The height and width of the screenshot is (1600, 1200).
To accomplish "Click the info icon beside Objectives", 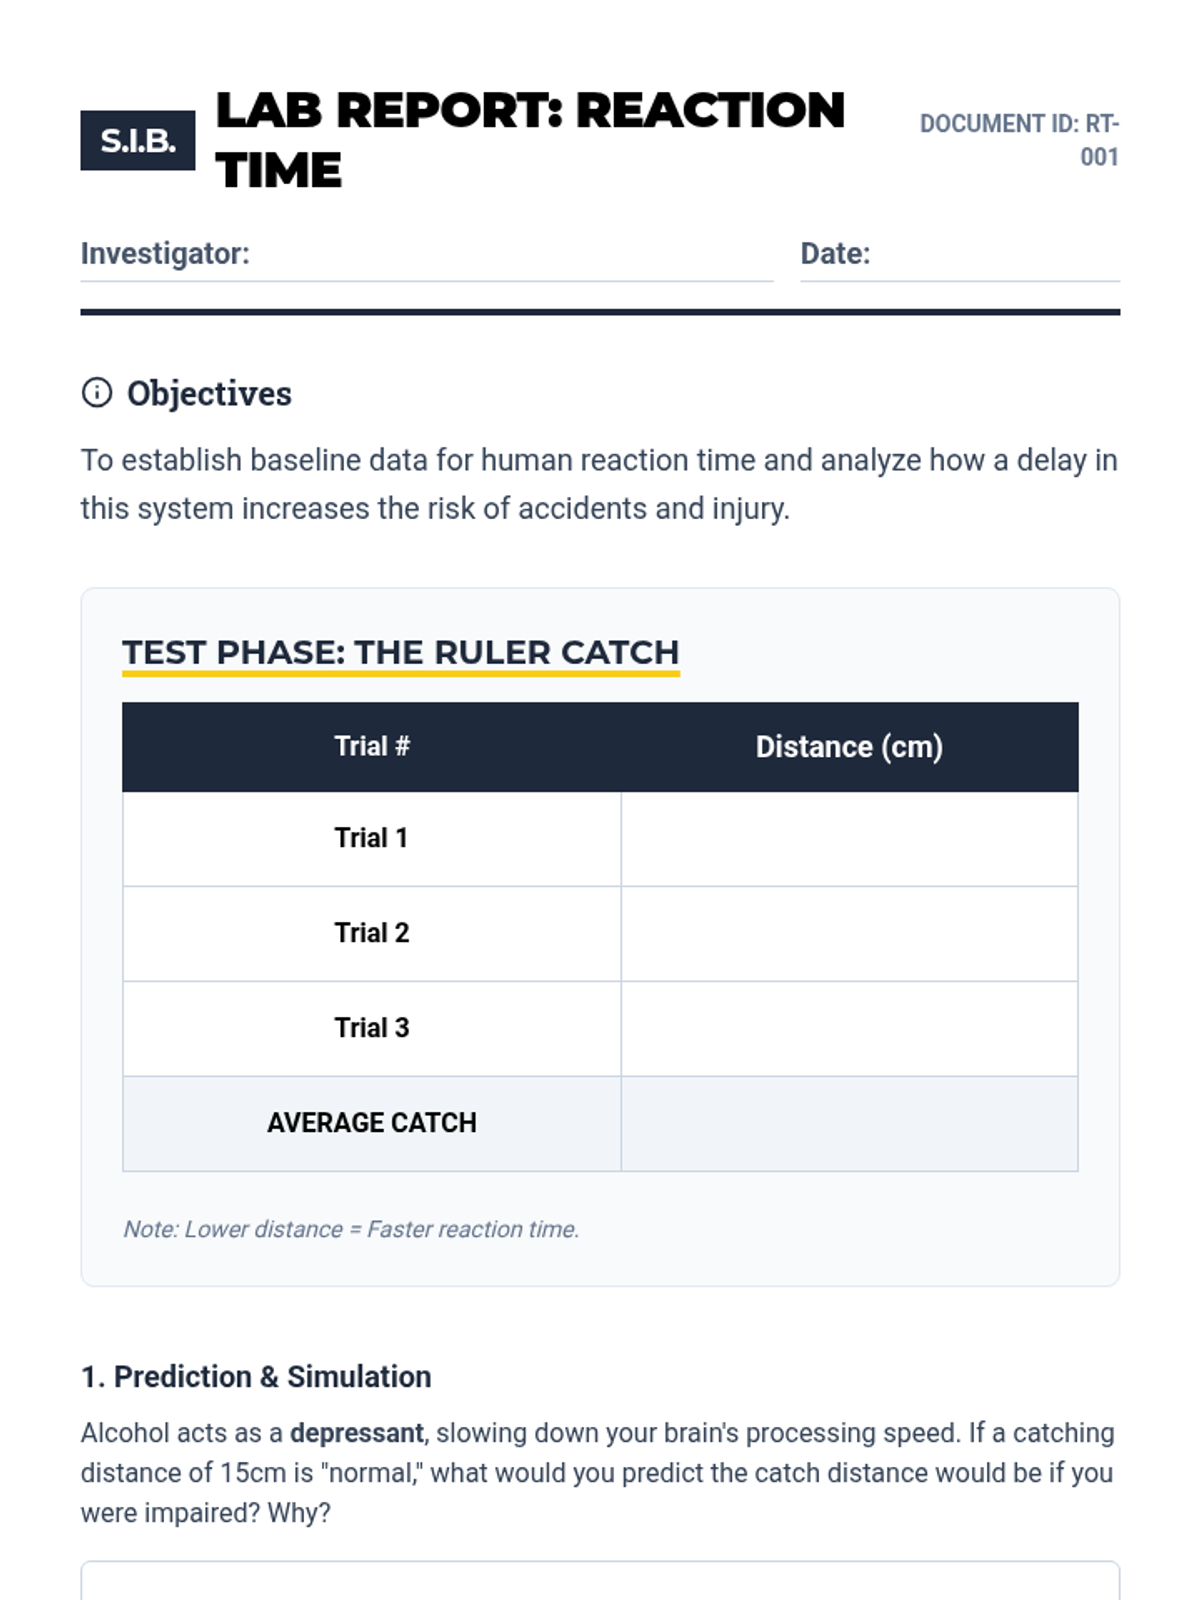I will (x=97, y=393).
